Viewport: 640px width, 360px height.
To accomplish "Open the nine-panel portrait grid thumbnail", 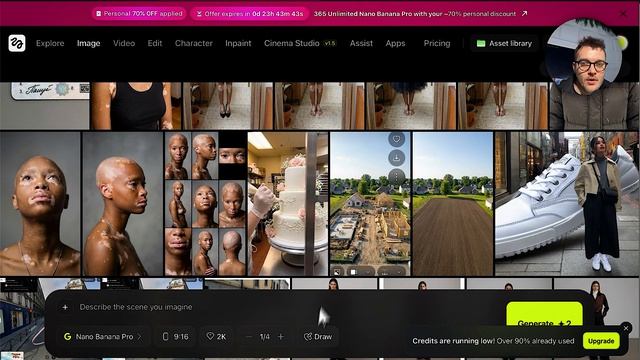I will tap(205, 203).
